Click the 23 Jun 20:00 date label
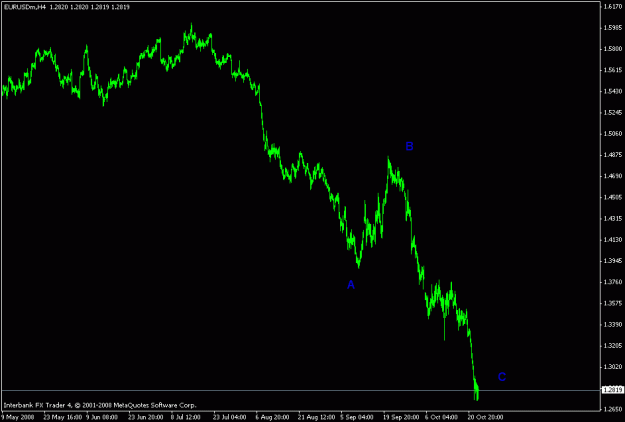 145,417
